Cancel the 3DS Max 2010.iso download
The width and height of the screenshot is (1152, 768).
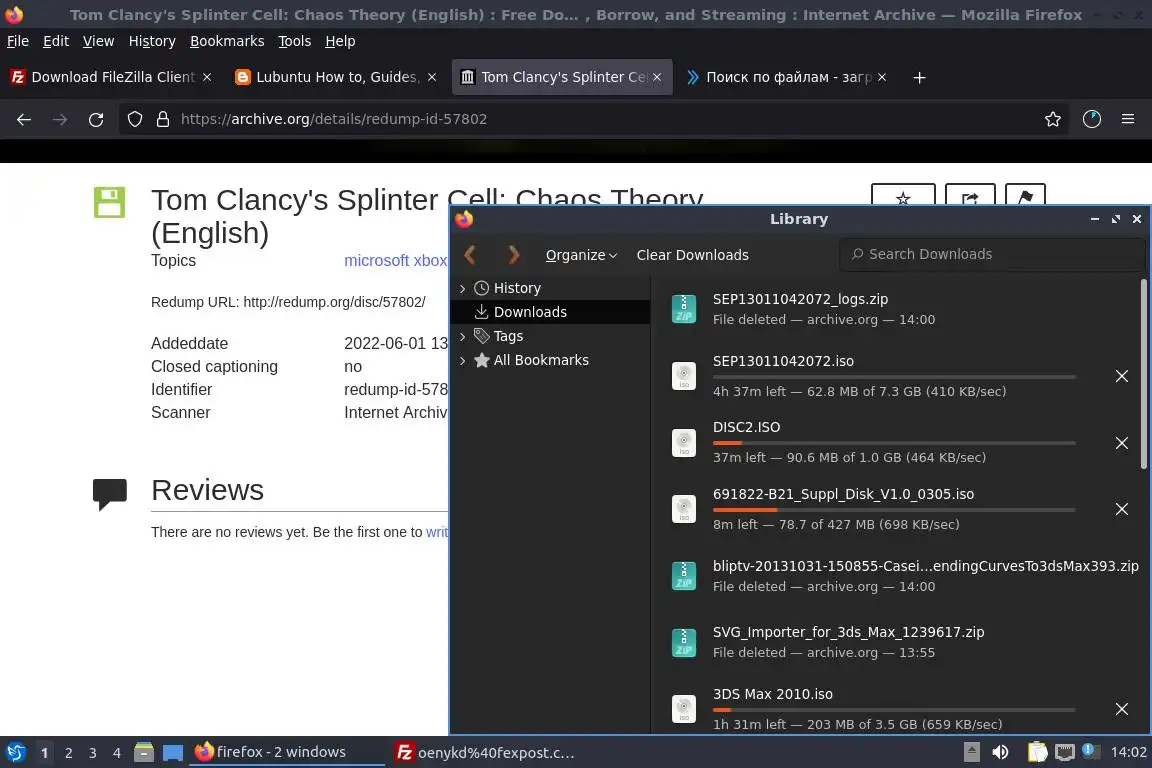click(1121, 709)
